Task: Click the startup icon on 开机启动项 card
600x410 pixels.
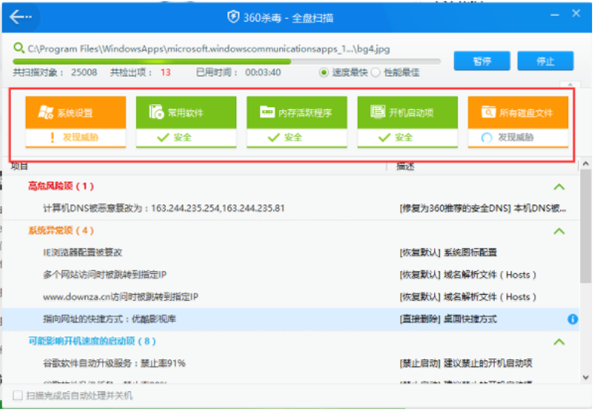Action: tap(378, 112)
